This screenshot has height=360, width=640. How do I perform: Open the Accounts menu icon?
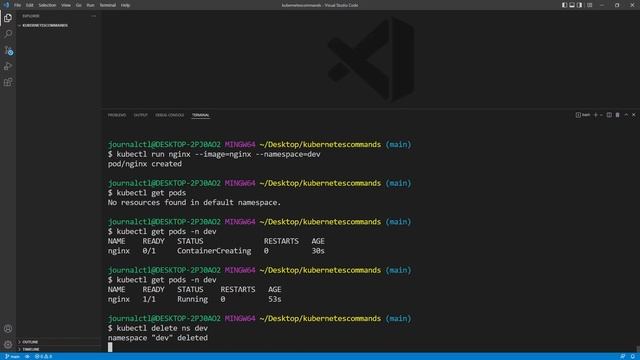point(8,329)
